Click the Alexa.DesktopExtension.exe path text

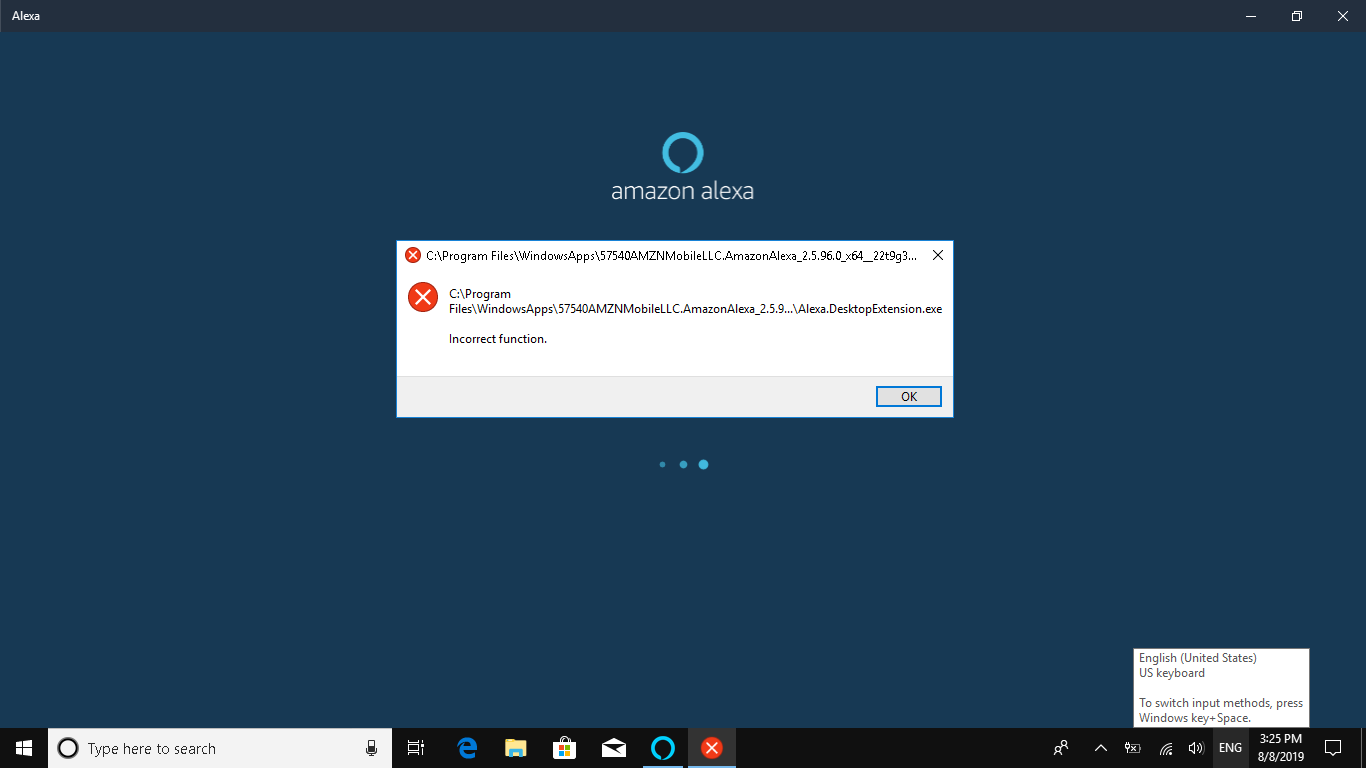click(695, 302)
